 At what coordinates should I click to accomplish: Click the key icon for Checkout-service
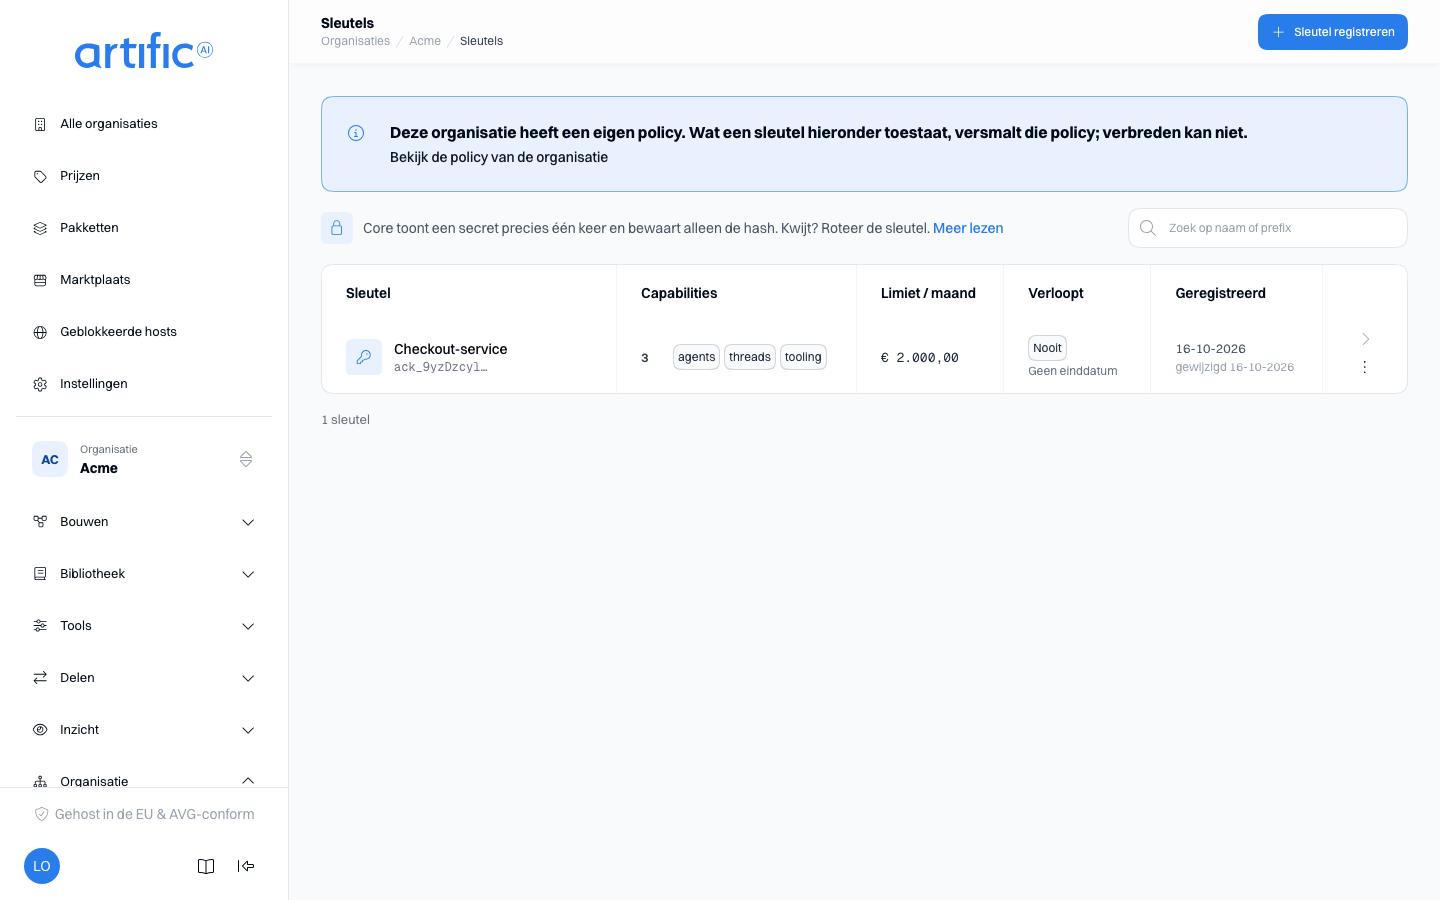(364, 357)
